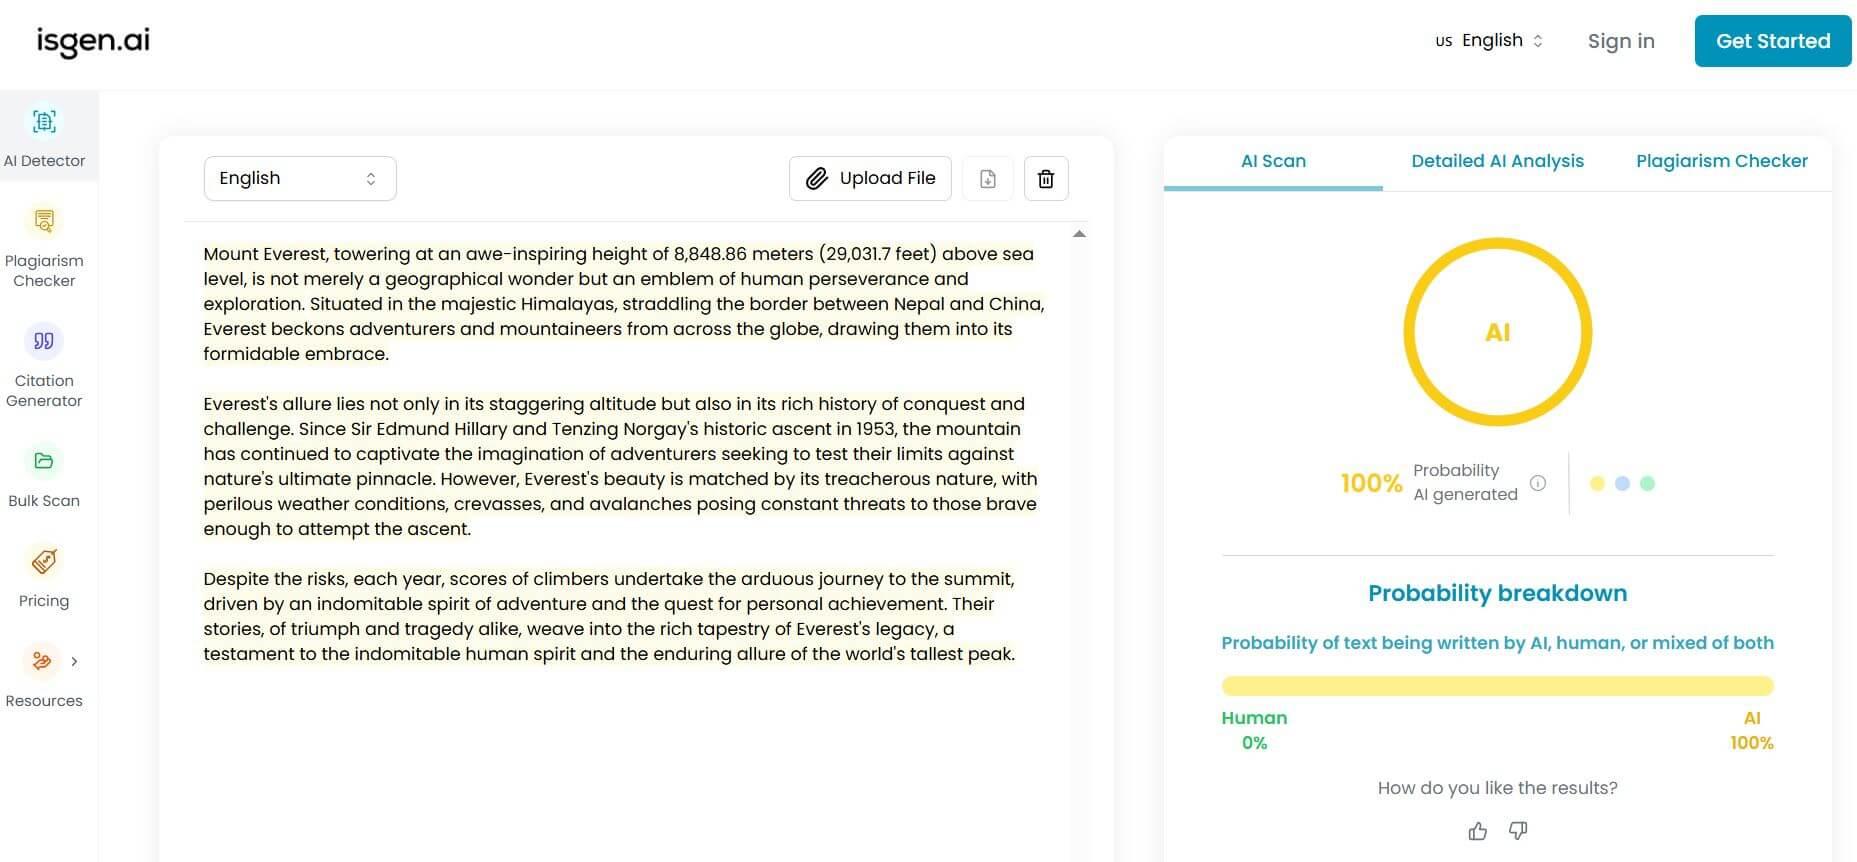
Task: Open the Pricing page icon
Action: click(44, 561)
